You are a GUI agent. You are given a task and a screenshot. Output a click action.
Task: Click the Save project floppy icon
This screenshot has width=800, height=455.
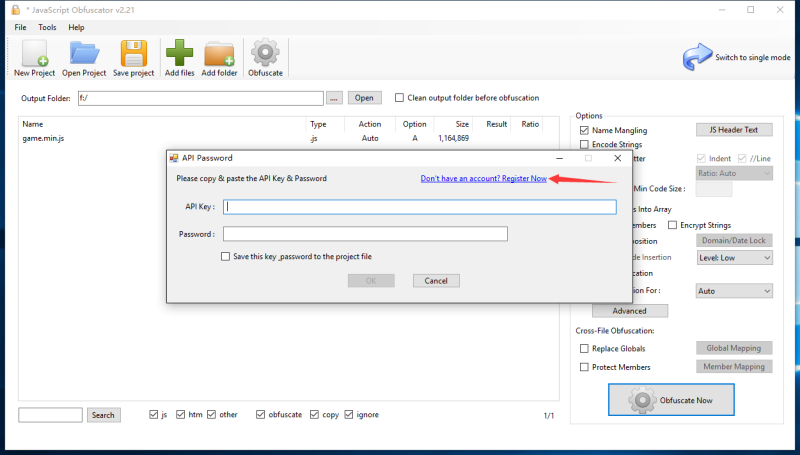click(x=134, y=53)
